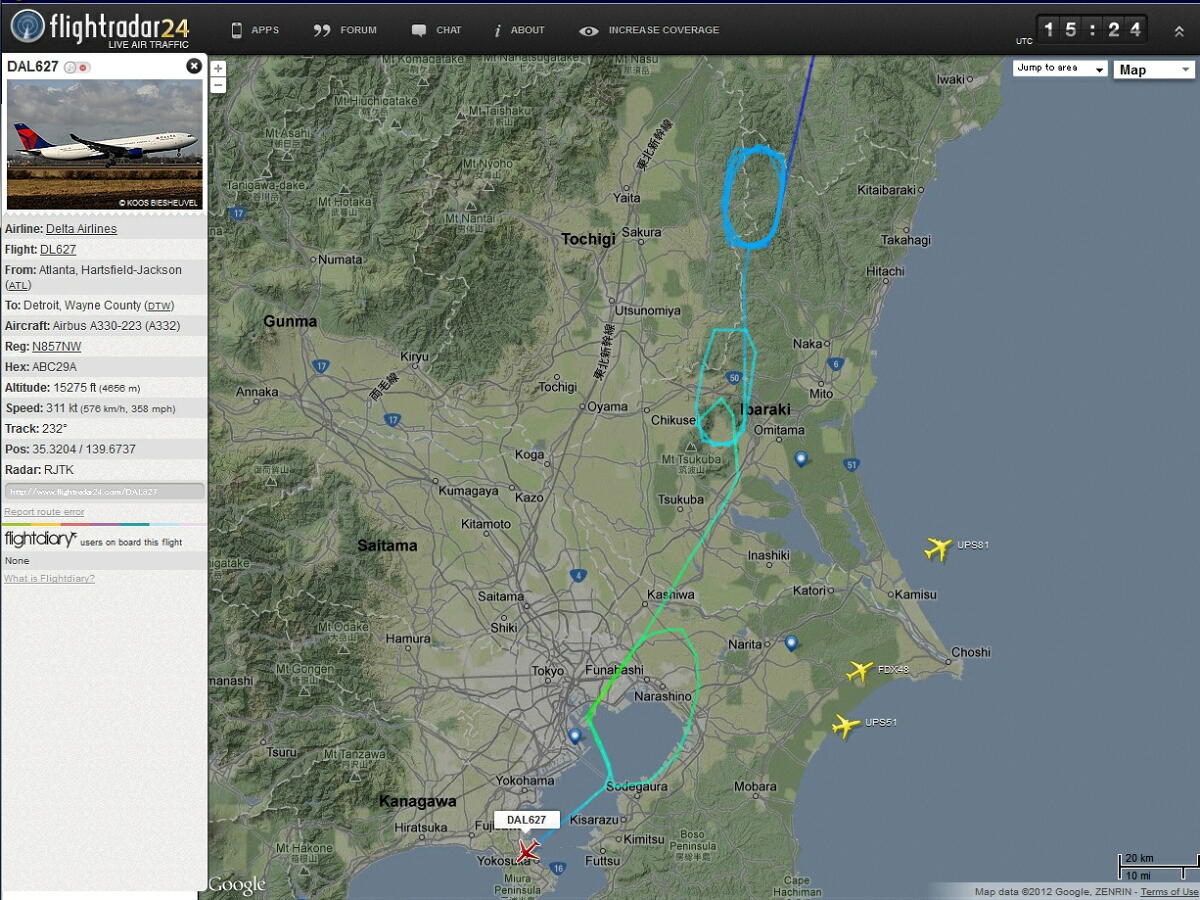Open the ABOUT menu item
This screenshot has height=900, width=1200.
click(x=519, y=30)
